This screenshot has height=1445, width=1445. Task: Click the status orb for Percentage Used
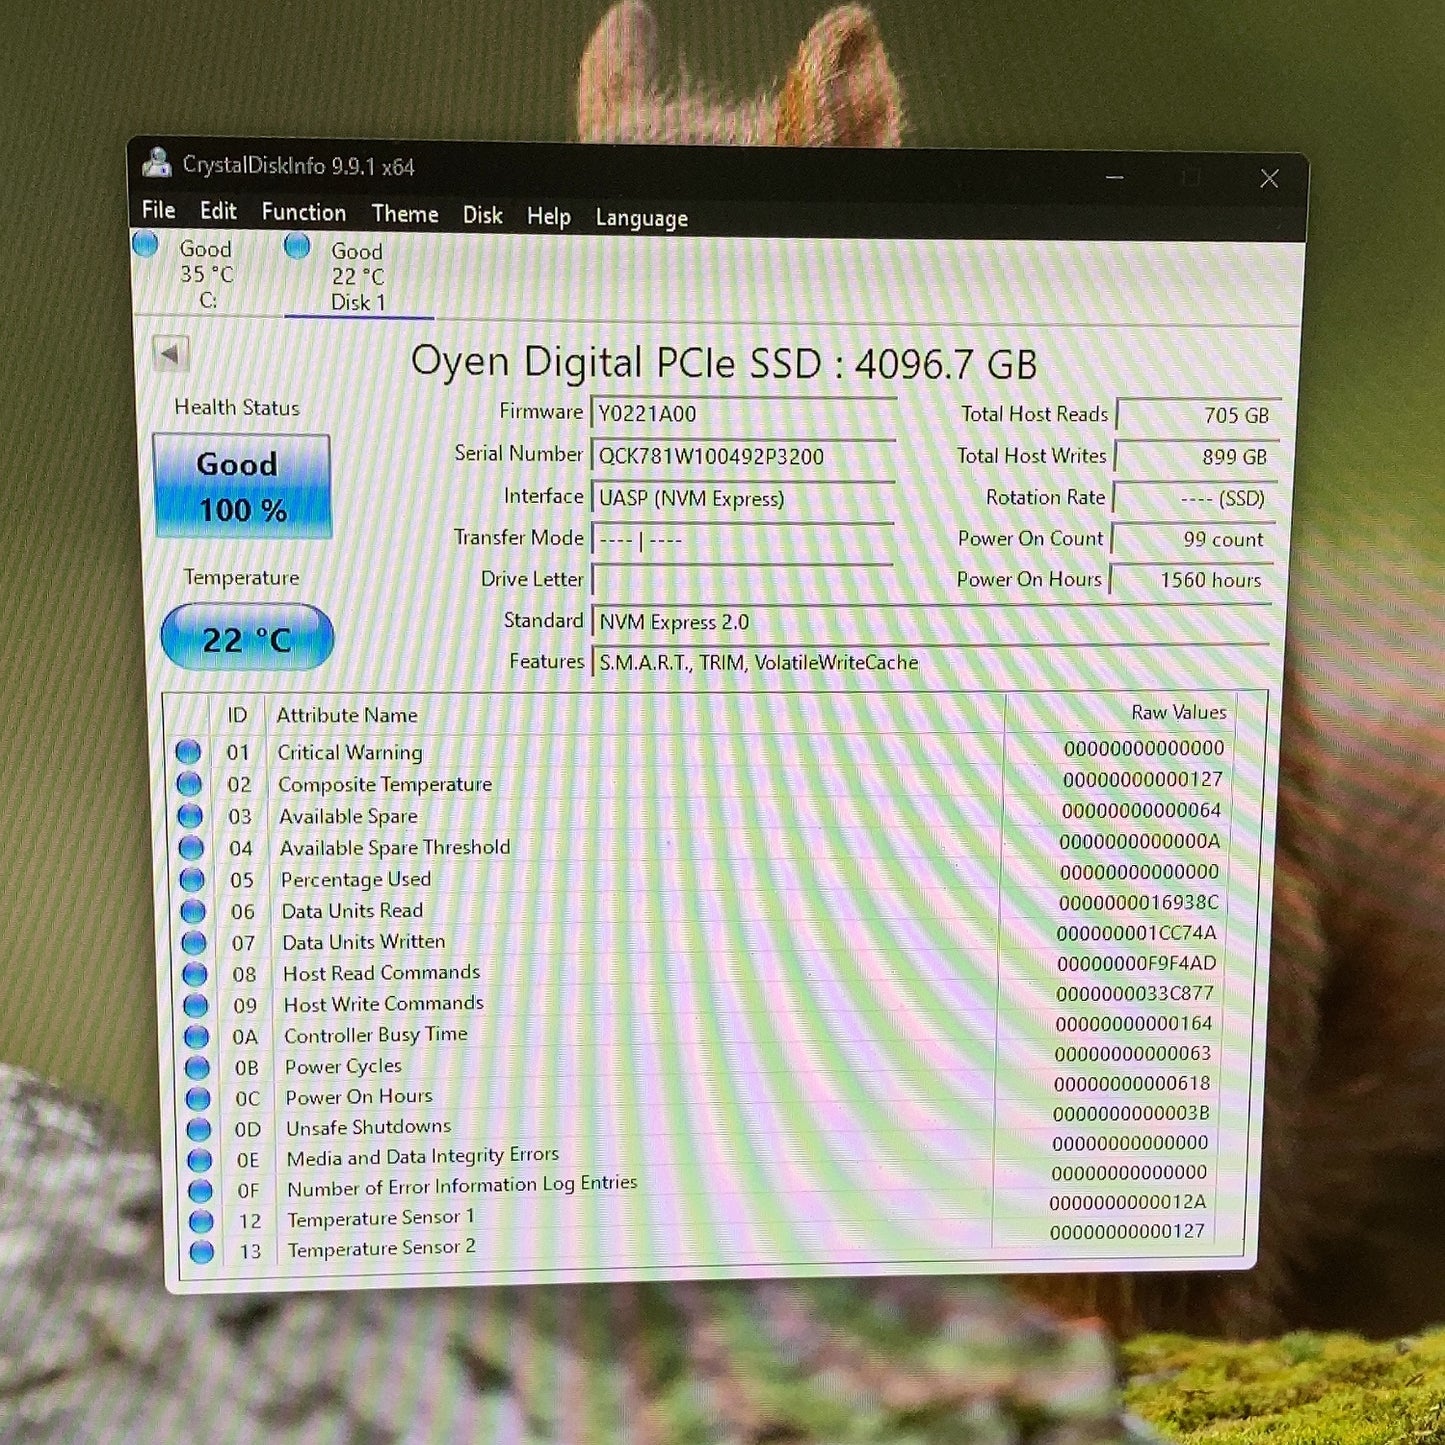(x=192, y=880)
